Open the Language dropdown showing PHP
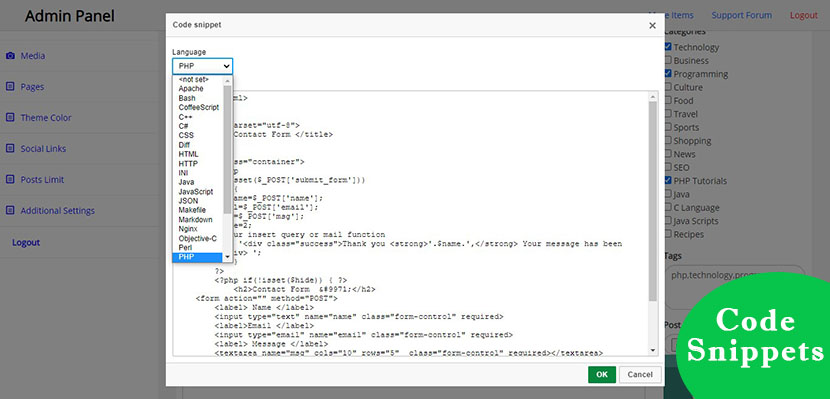Screen dimensions: 830x399 (x=202, y=66)
